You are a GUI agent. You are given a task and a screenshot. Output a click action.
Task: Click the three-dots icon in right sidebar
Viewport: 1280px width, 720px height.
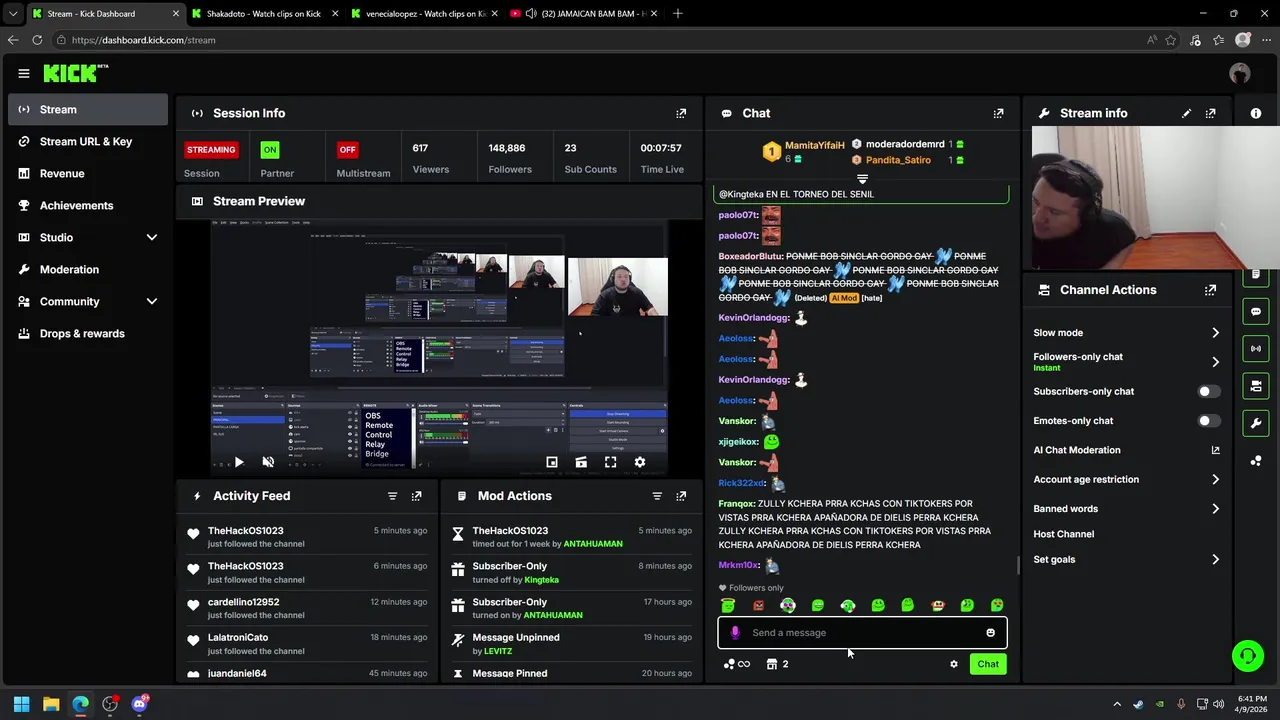[1256, 460]
